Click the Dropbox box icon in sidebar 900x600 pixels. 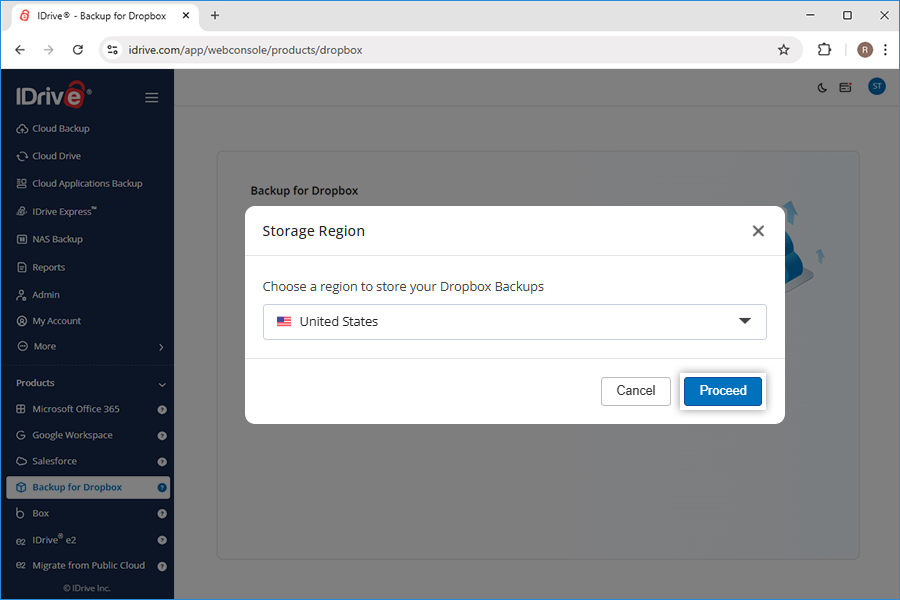(x=21, y=487)
